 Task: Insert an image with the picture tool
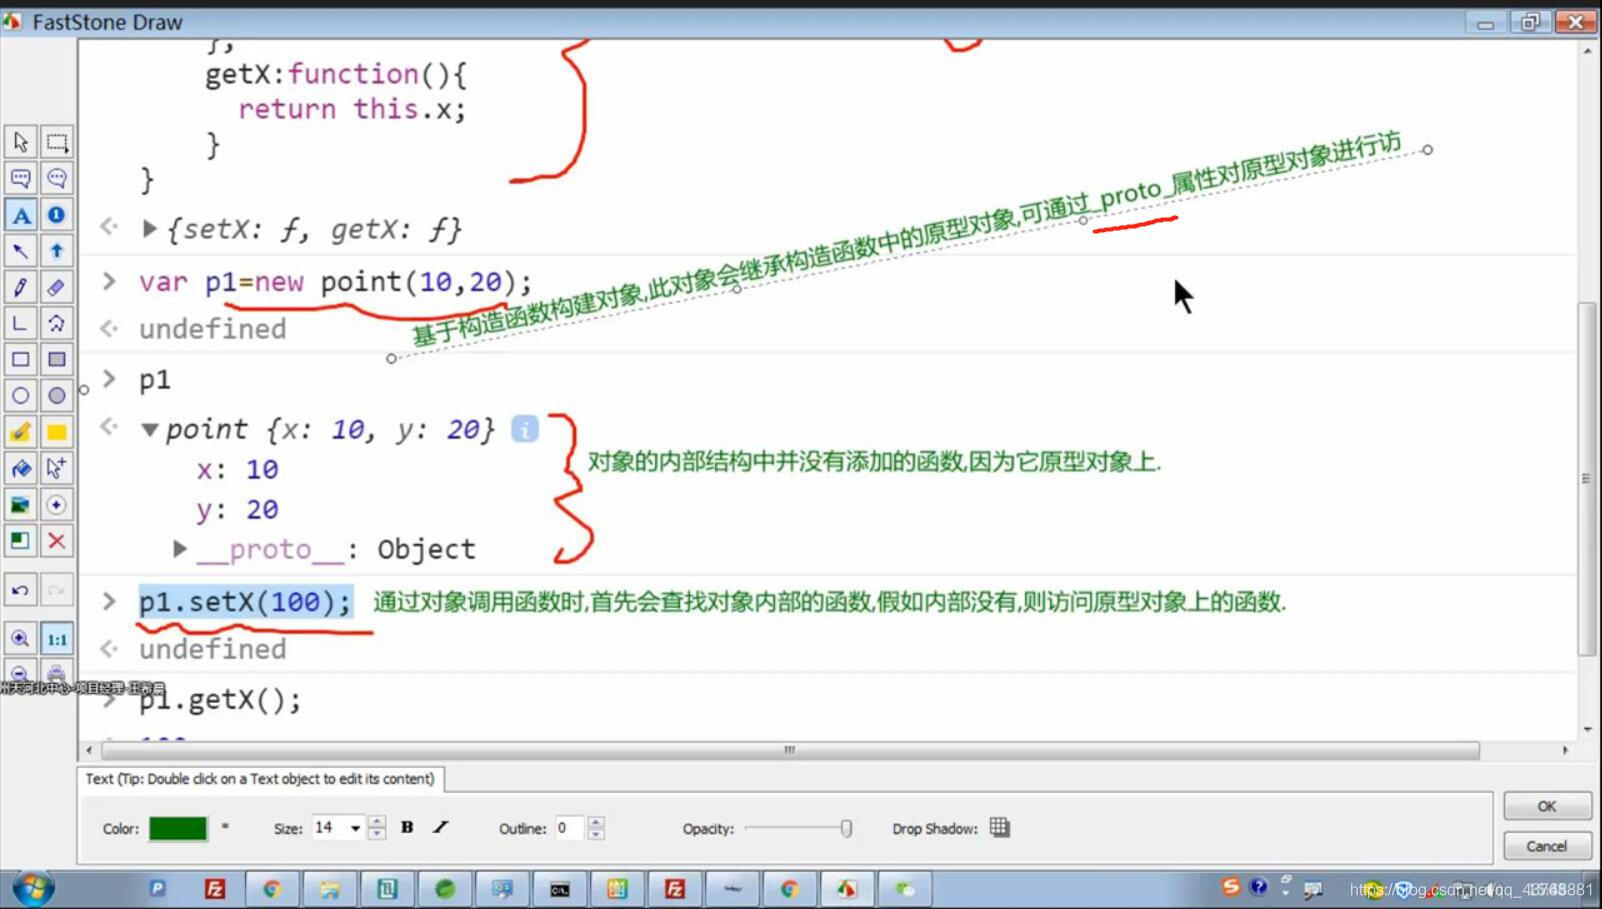click(x=20, y=505)
